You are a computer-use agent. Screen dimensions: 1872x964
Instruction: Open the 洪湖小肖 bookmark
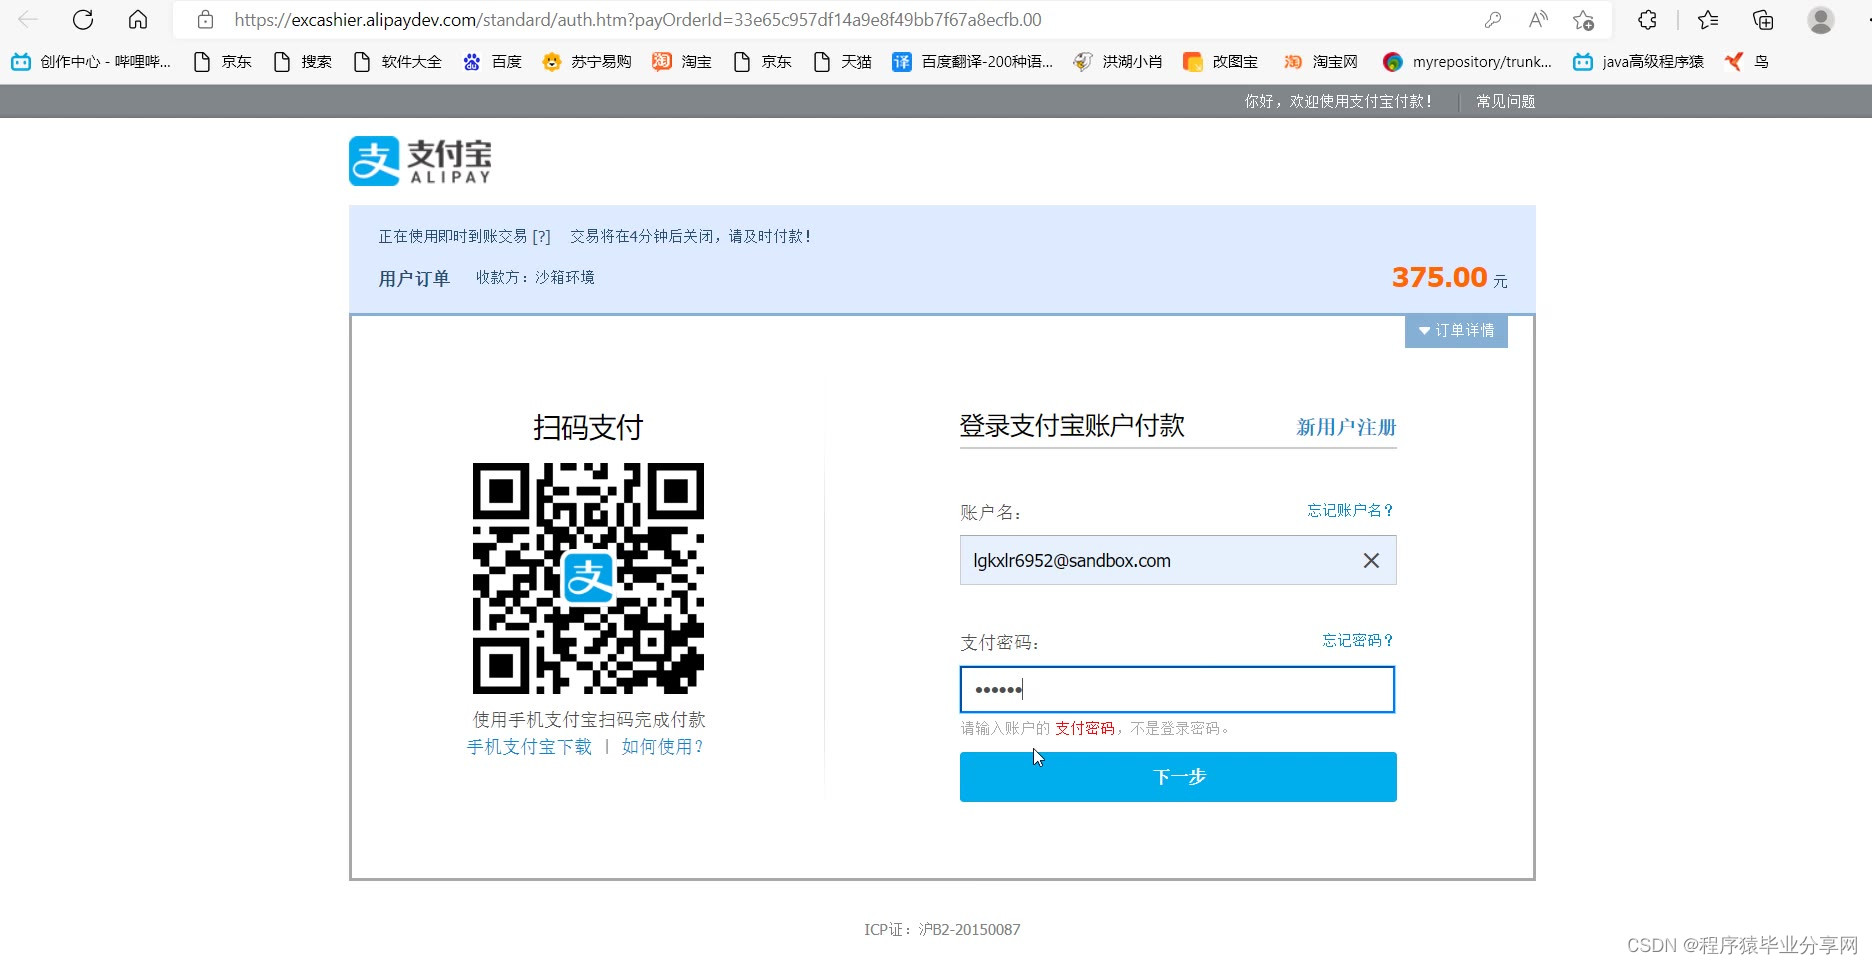1118,62
